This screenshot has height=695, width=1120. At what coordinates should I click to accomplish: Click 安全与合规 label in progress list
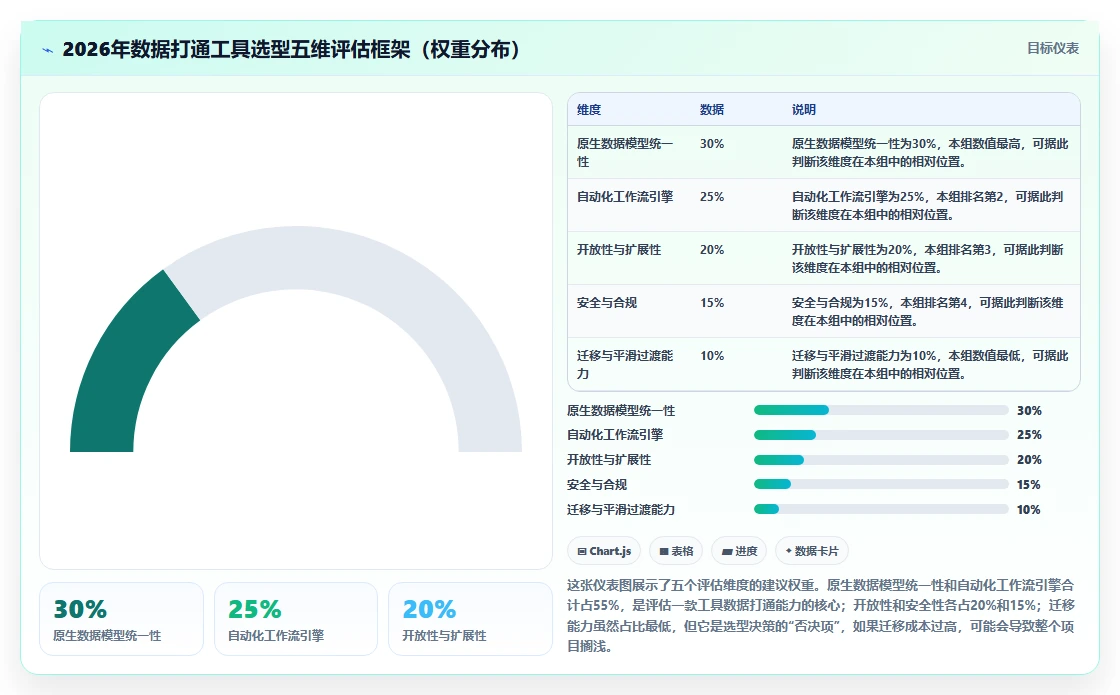click(x=596, y=484)
